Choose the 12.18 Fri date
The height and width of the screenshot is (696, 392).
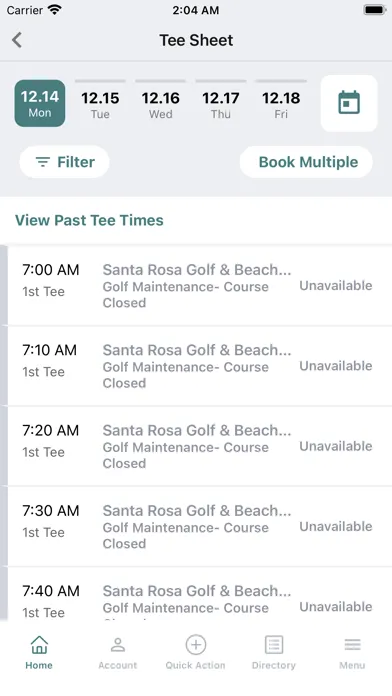281,104
